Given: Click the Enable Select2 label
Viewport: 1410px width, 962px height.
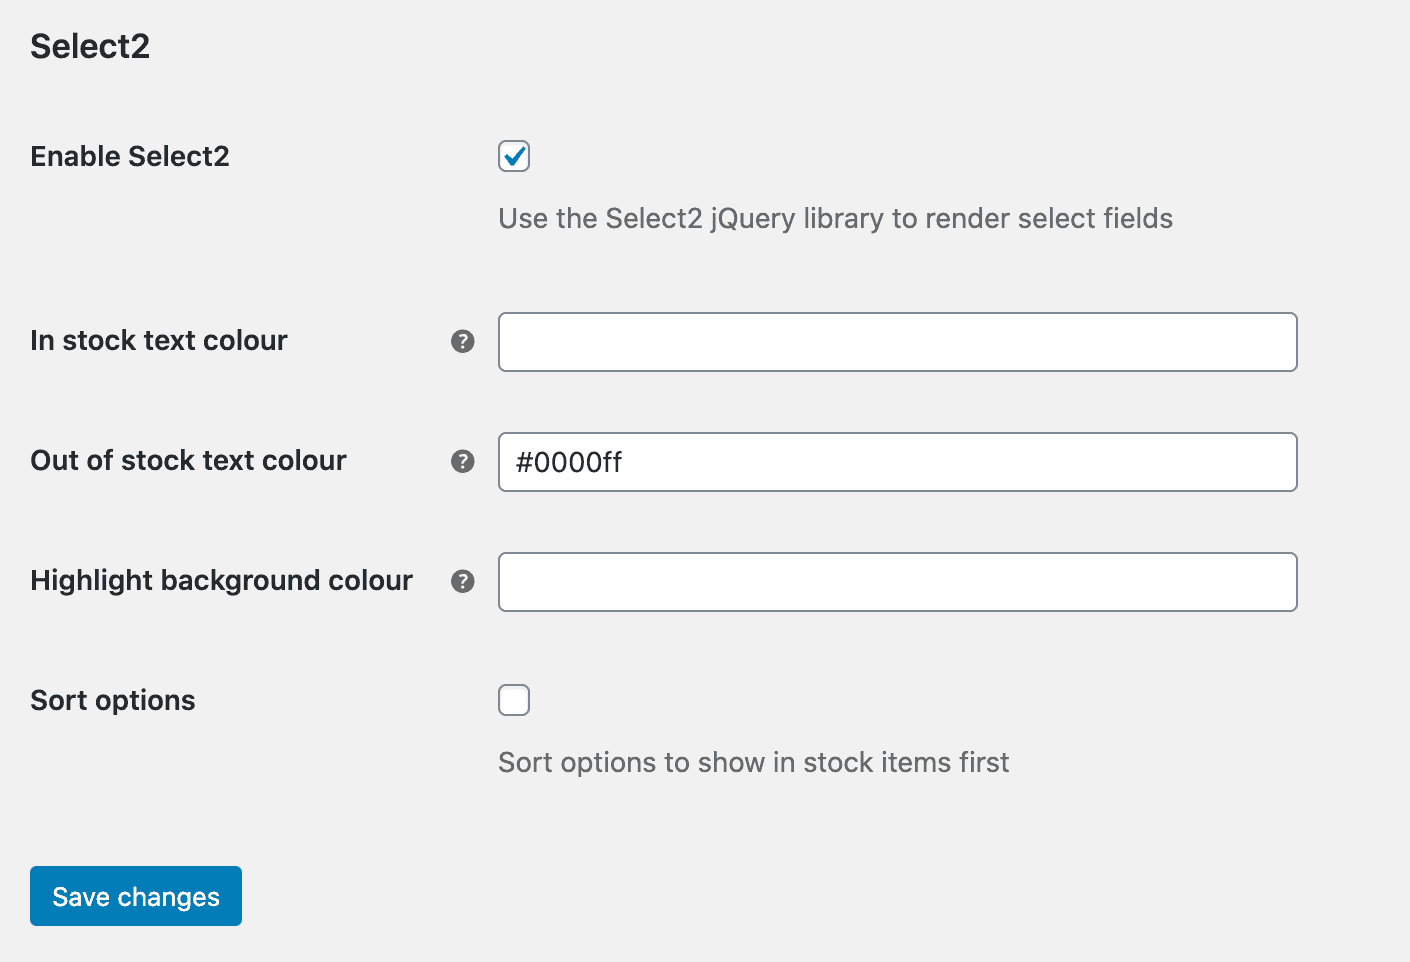Looking at the screenshot, I should [130, 156].
